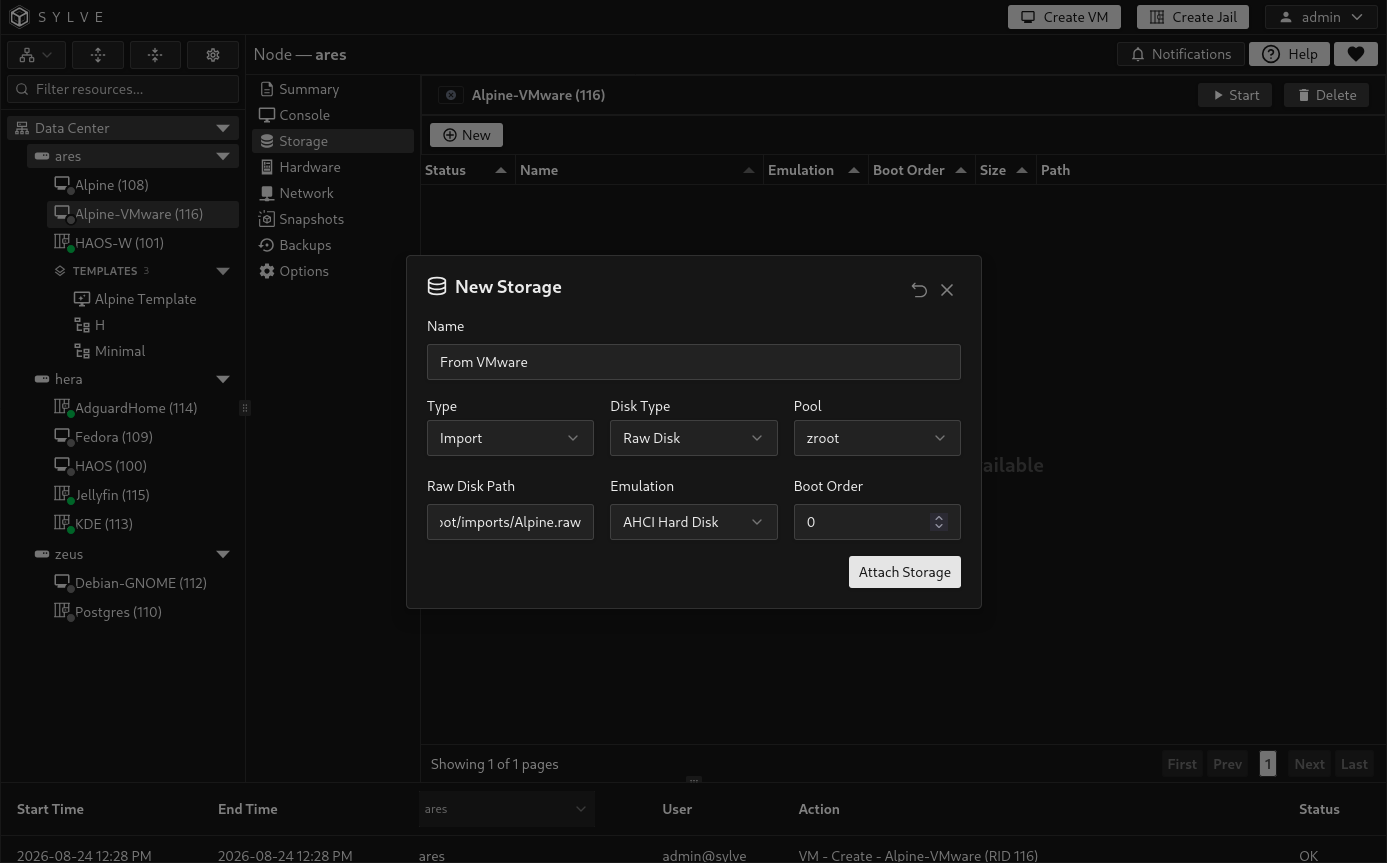Click the expand all tree icon
Viewport: 1387px width, 863px height.
[98, 55]
